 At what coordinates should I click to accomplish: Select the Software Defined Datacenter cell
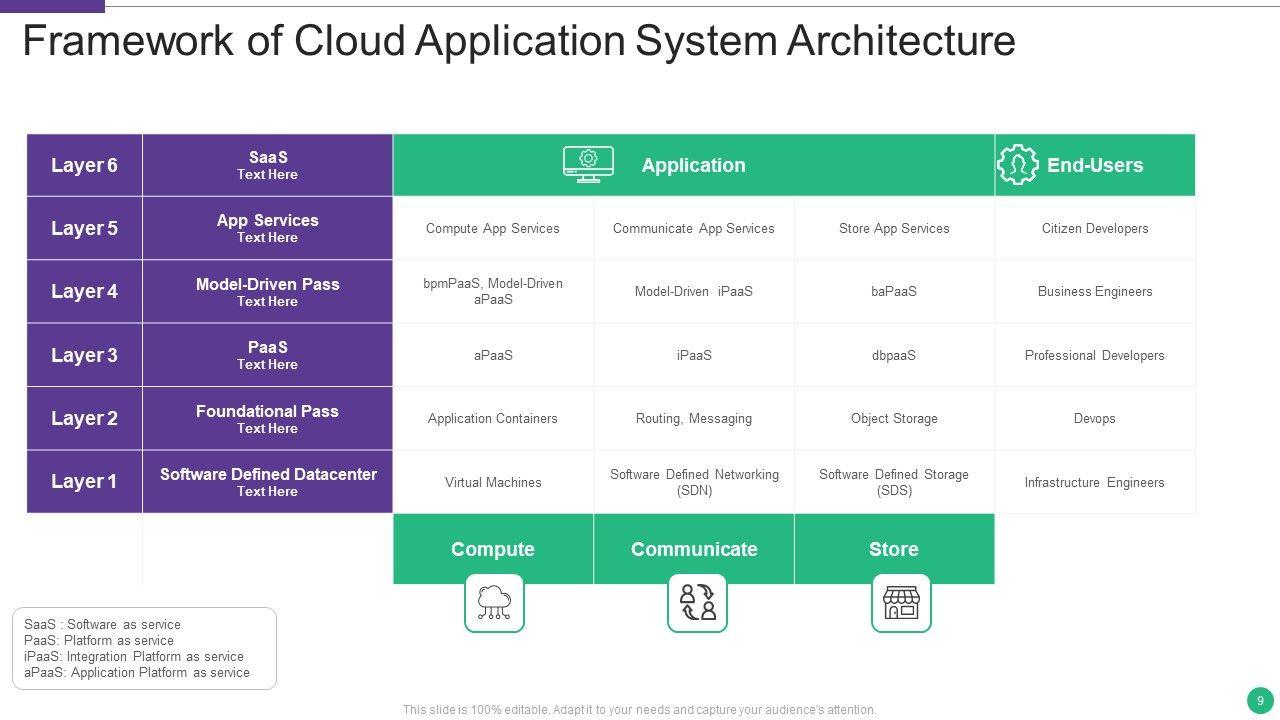pyautogui.click(x=268, y=481)
